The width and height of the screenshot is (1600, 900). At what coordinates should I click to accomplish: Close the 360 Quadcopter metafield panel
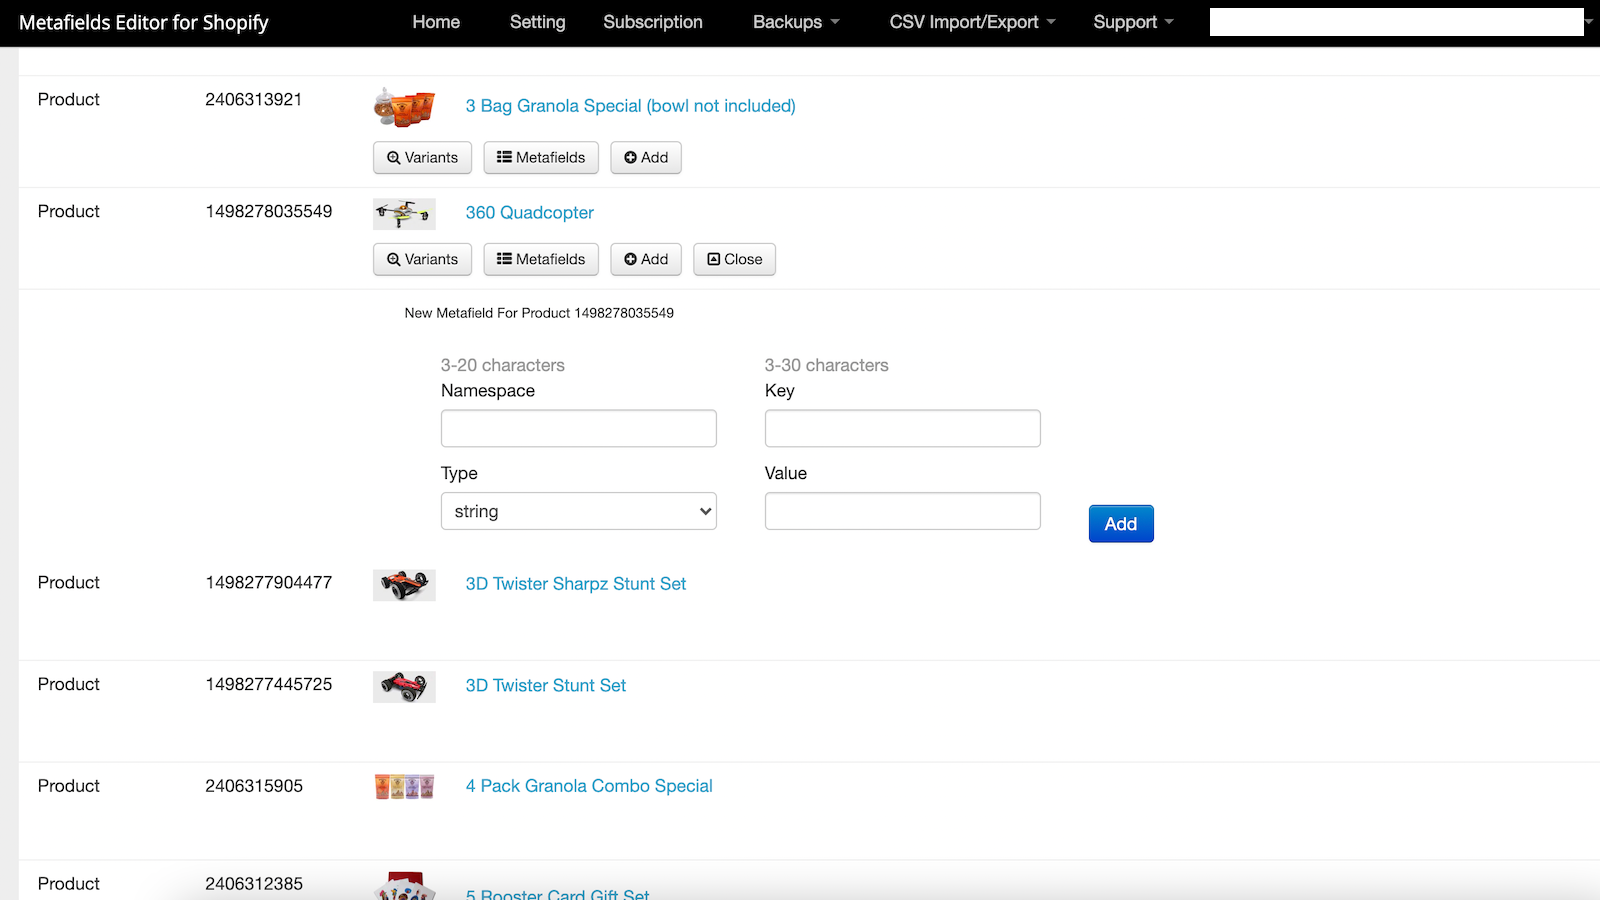(x=734, y=259)
